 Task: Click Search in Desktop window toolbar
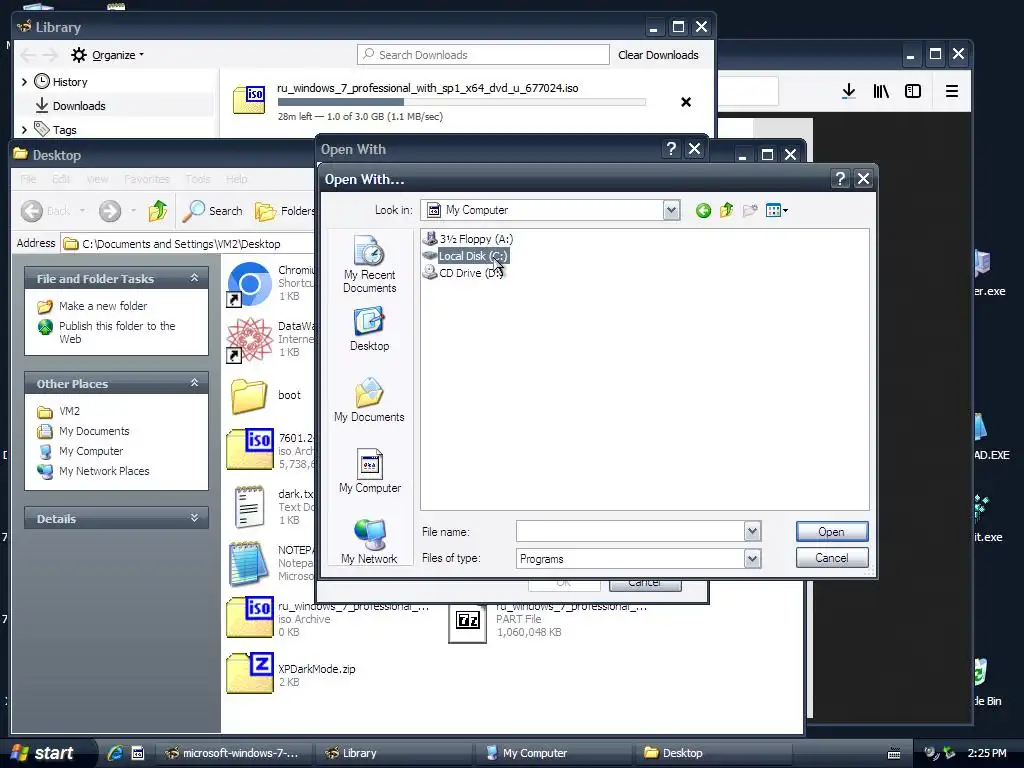[x=212, y=210]
